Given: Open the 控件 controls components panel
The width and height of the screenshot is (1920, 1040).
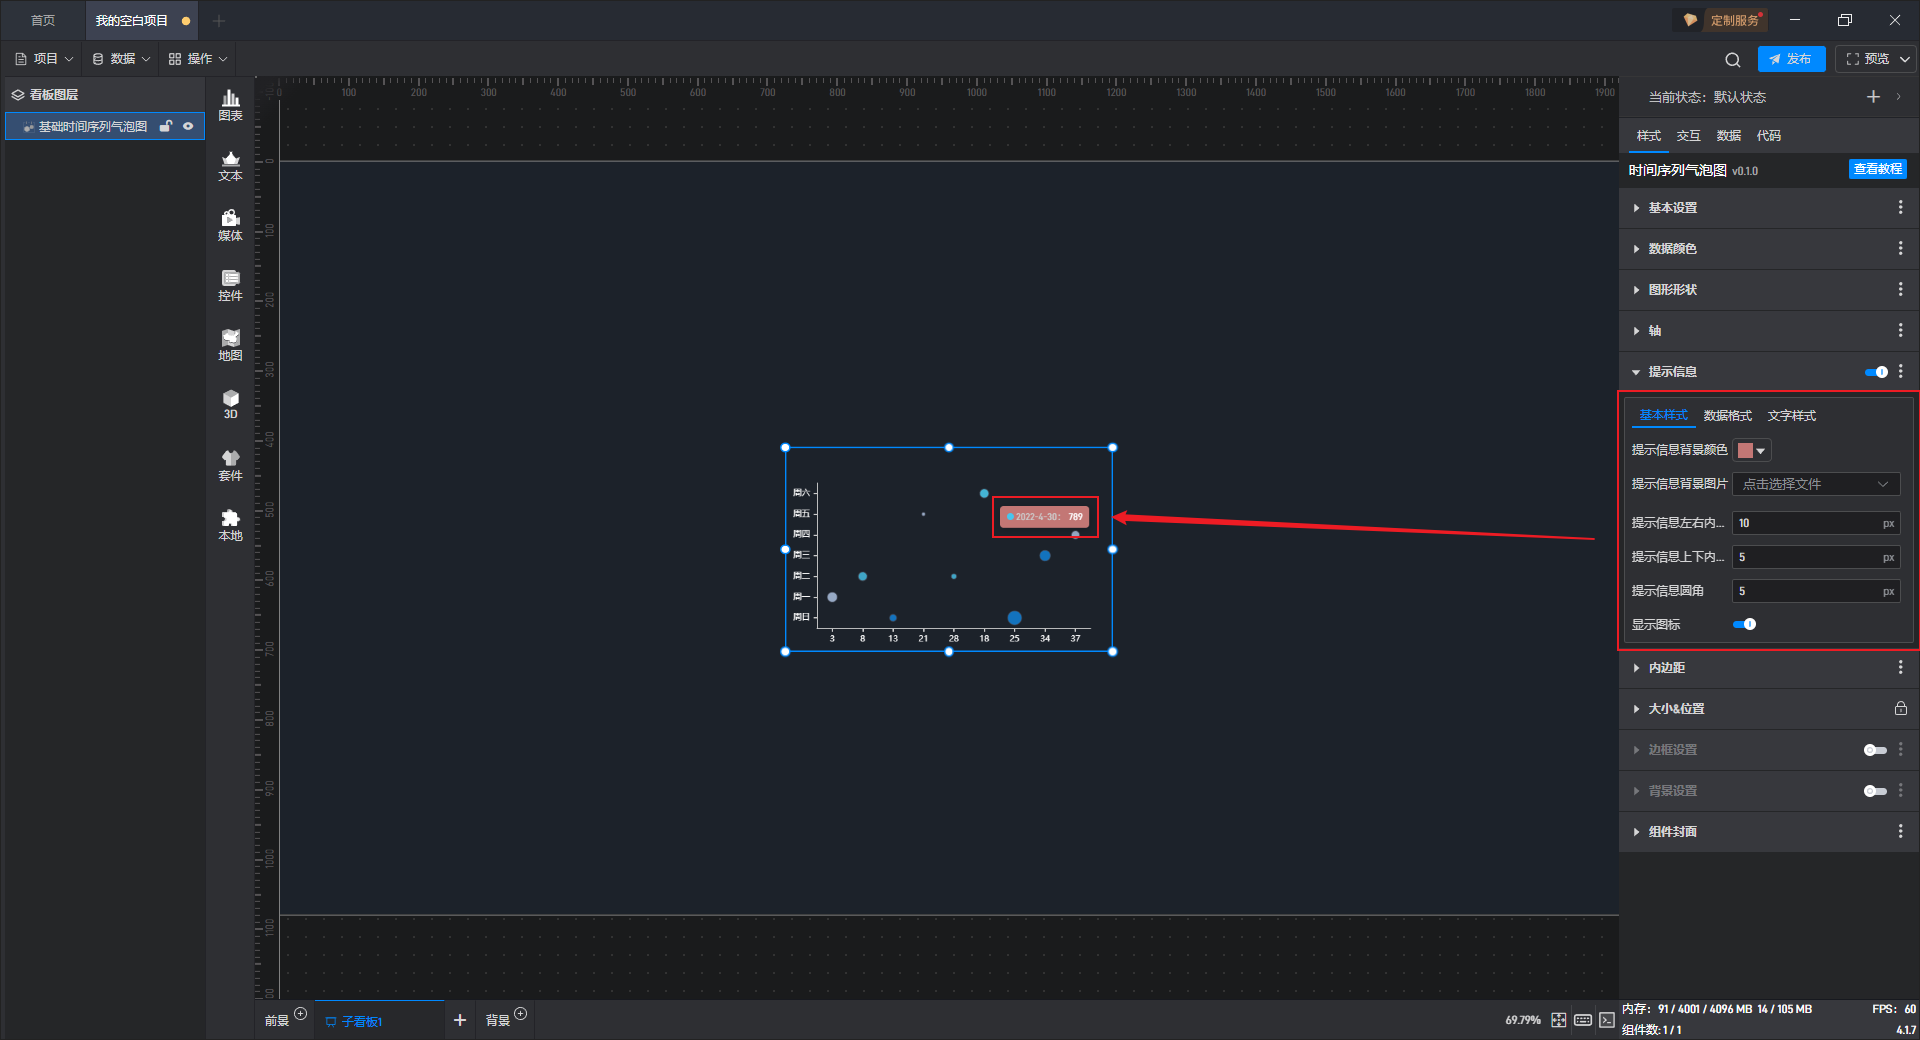Looking at the screenshot, I should click(230, 285).
